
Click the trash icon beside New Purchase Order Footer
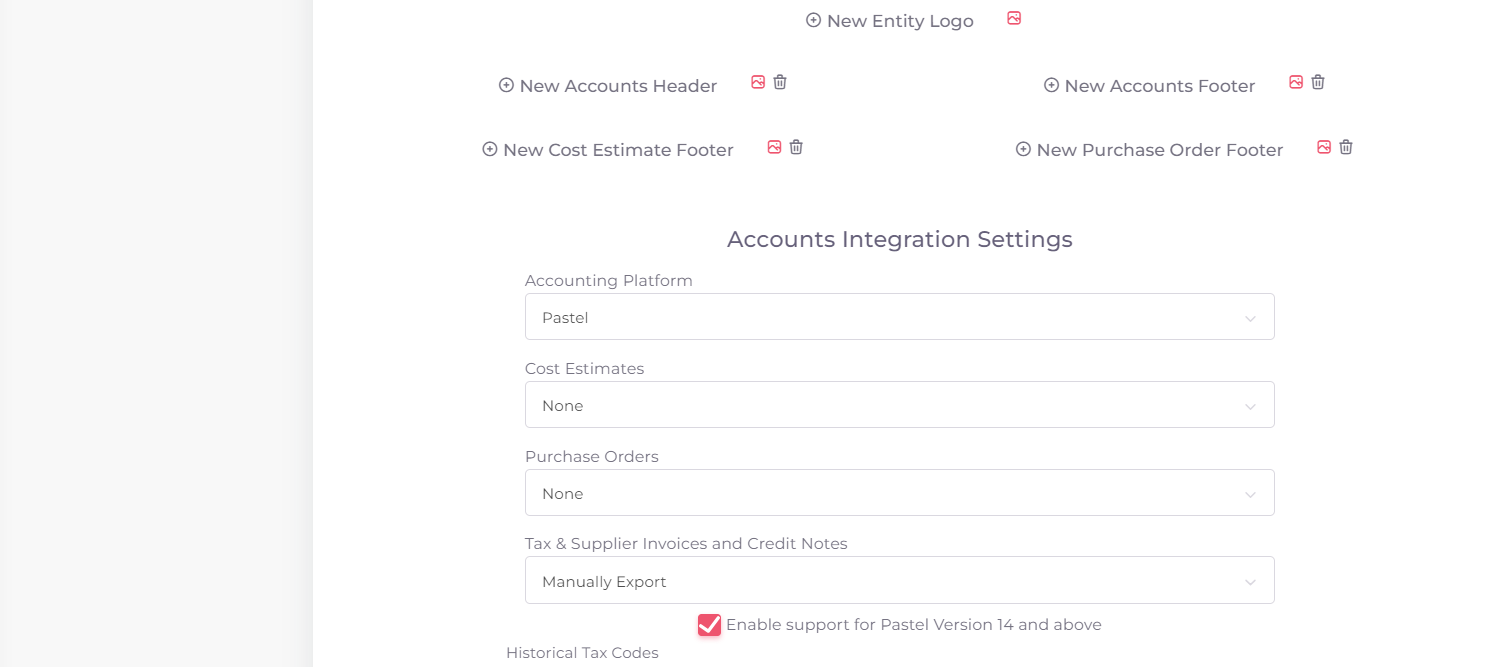point(1345,146)
